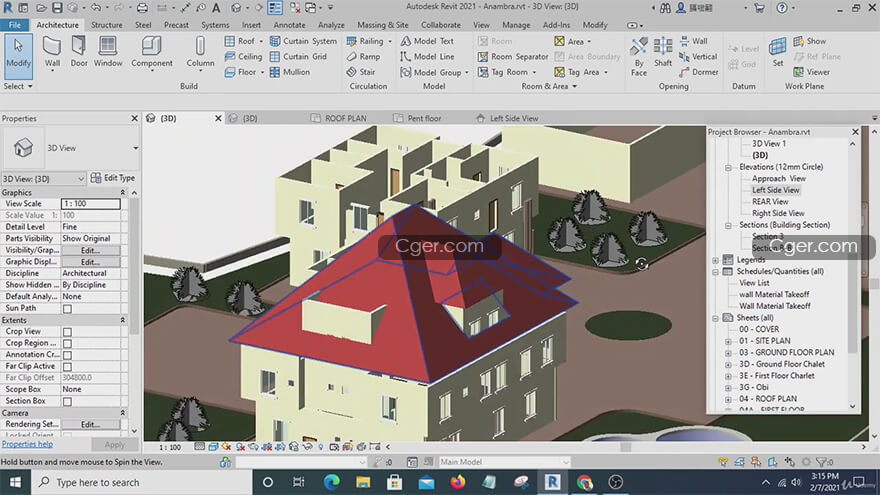This screenshot has width=880, height=495.
Task: Select the Window tool
Action: click(108, 52)
